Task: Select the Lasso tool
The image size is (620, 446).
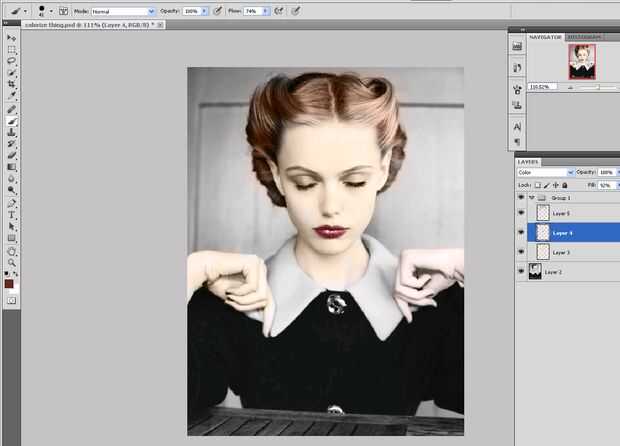Action: [11, 61]
